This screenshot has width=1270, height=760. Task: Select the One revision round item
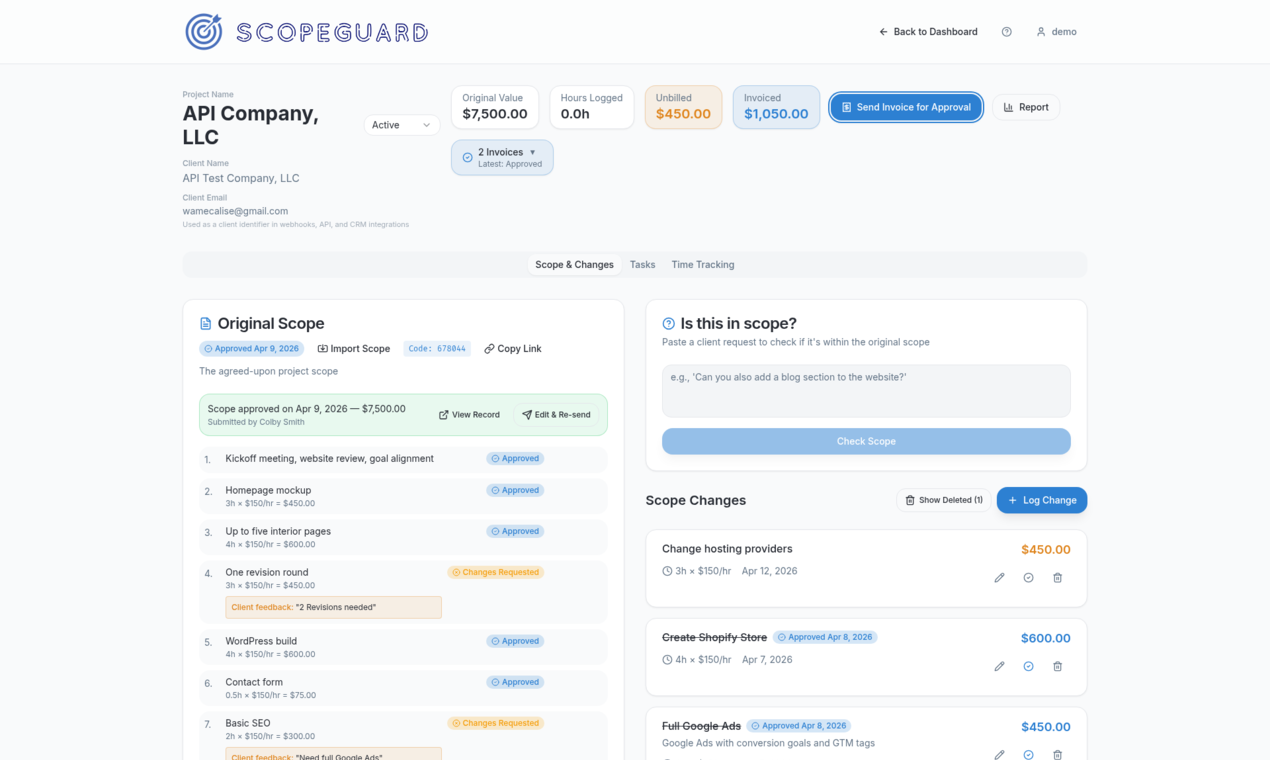point(403,592)
